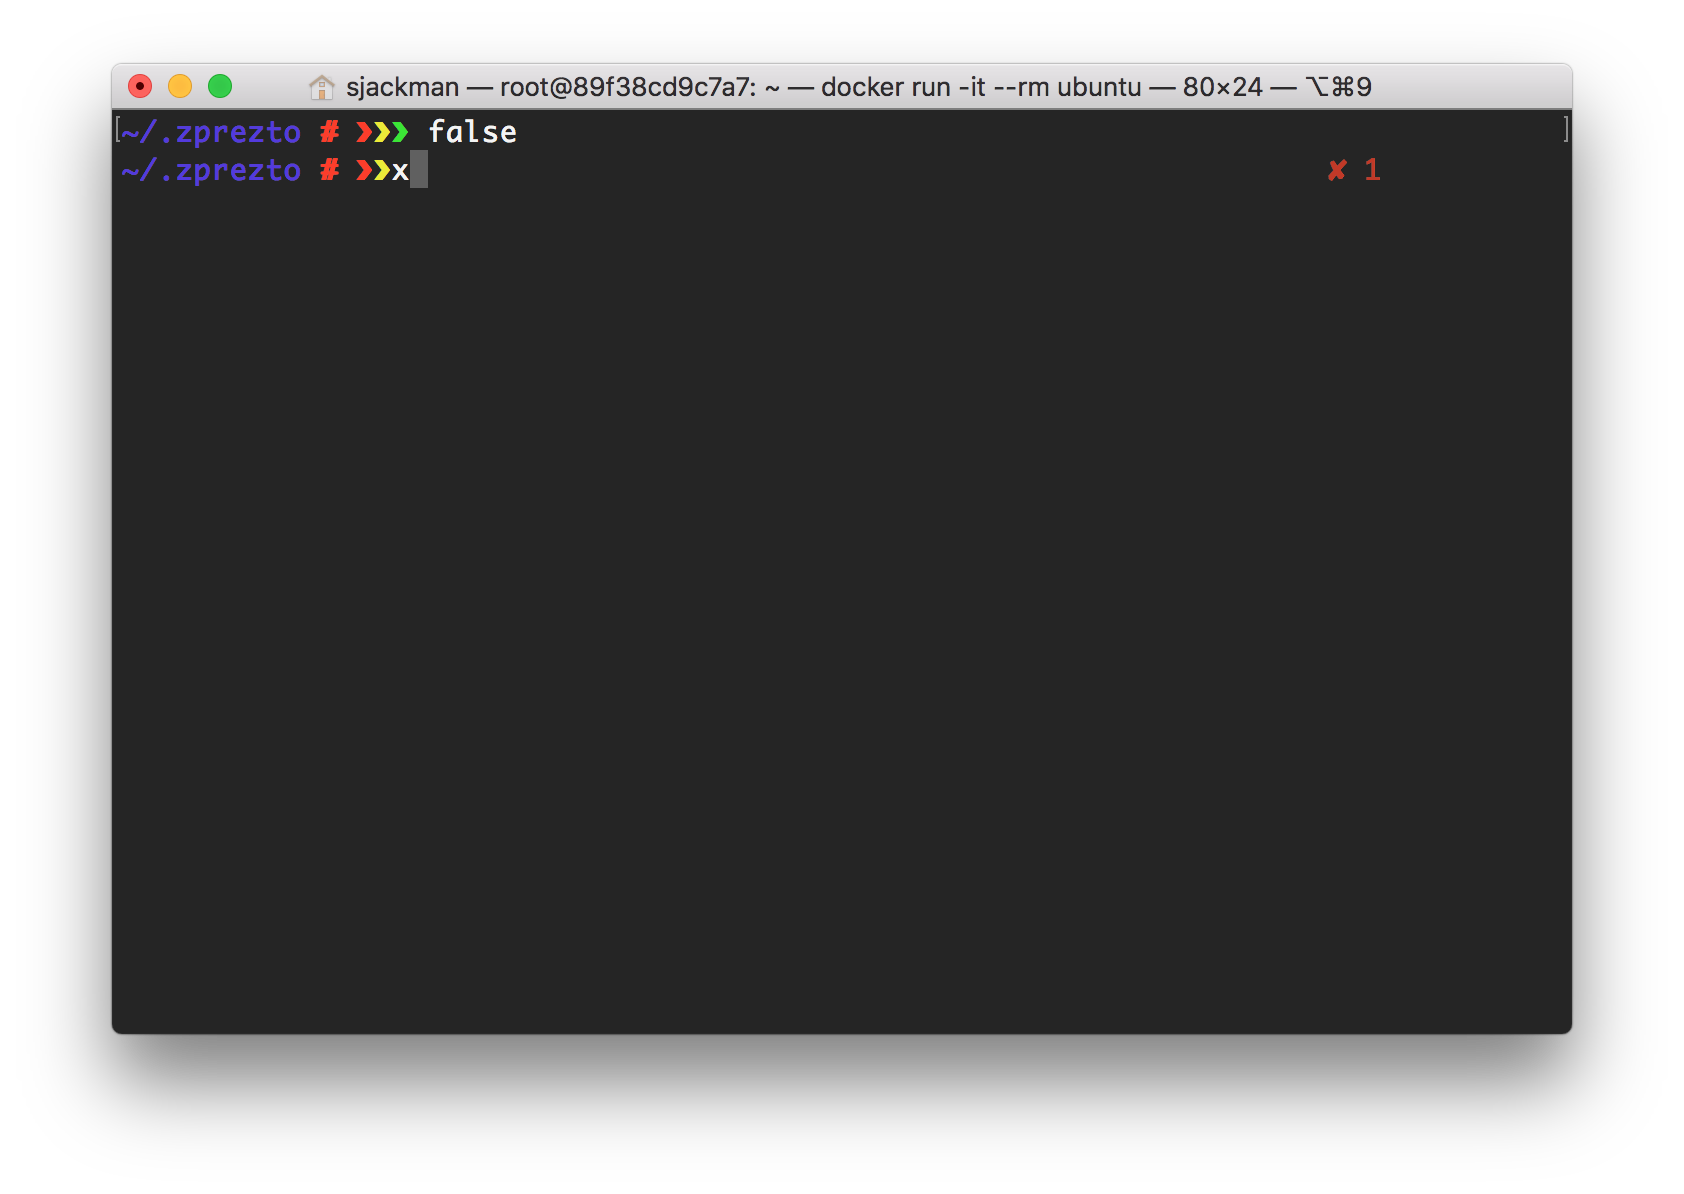Click the '~/.zprezto' path in second prompt line

pos(211,170)
